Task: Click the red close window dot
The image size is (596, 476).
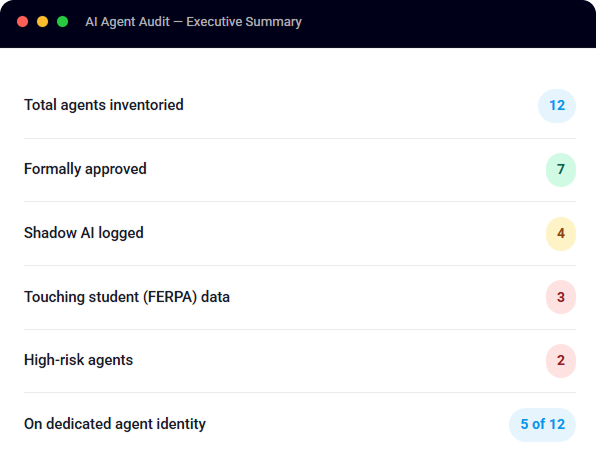Action: (x=23, y=22)
